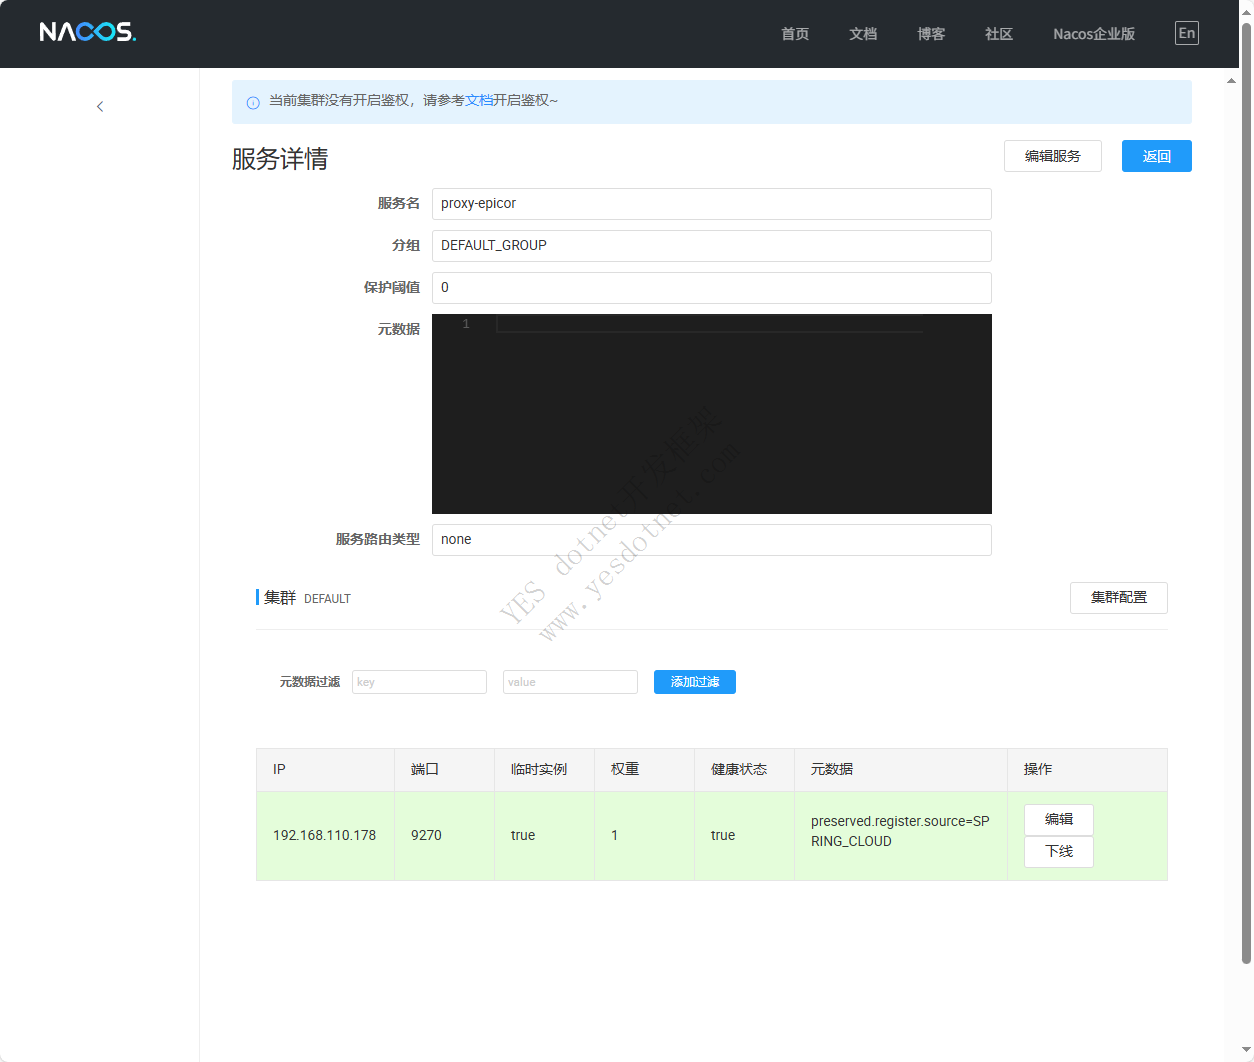Click the 编辑服务 button

coord(1053,156)
